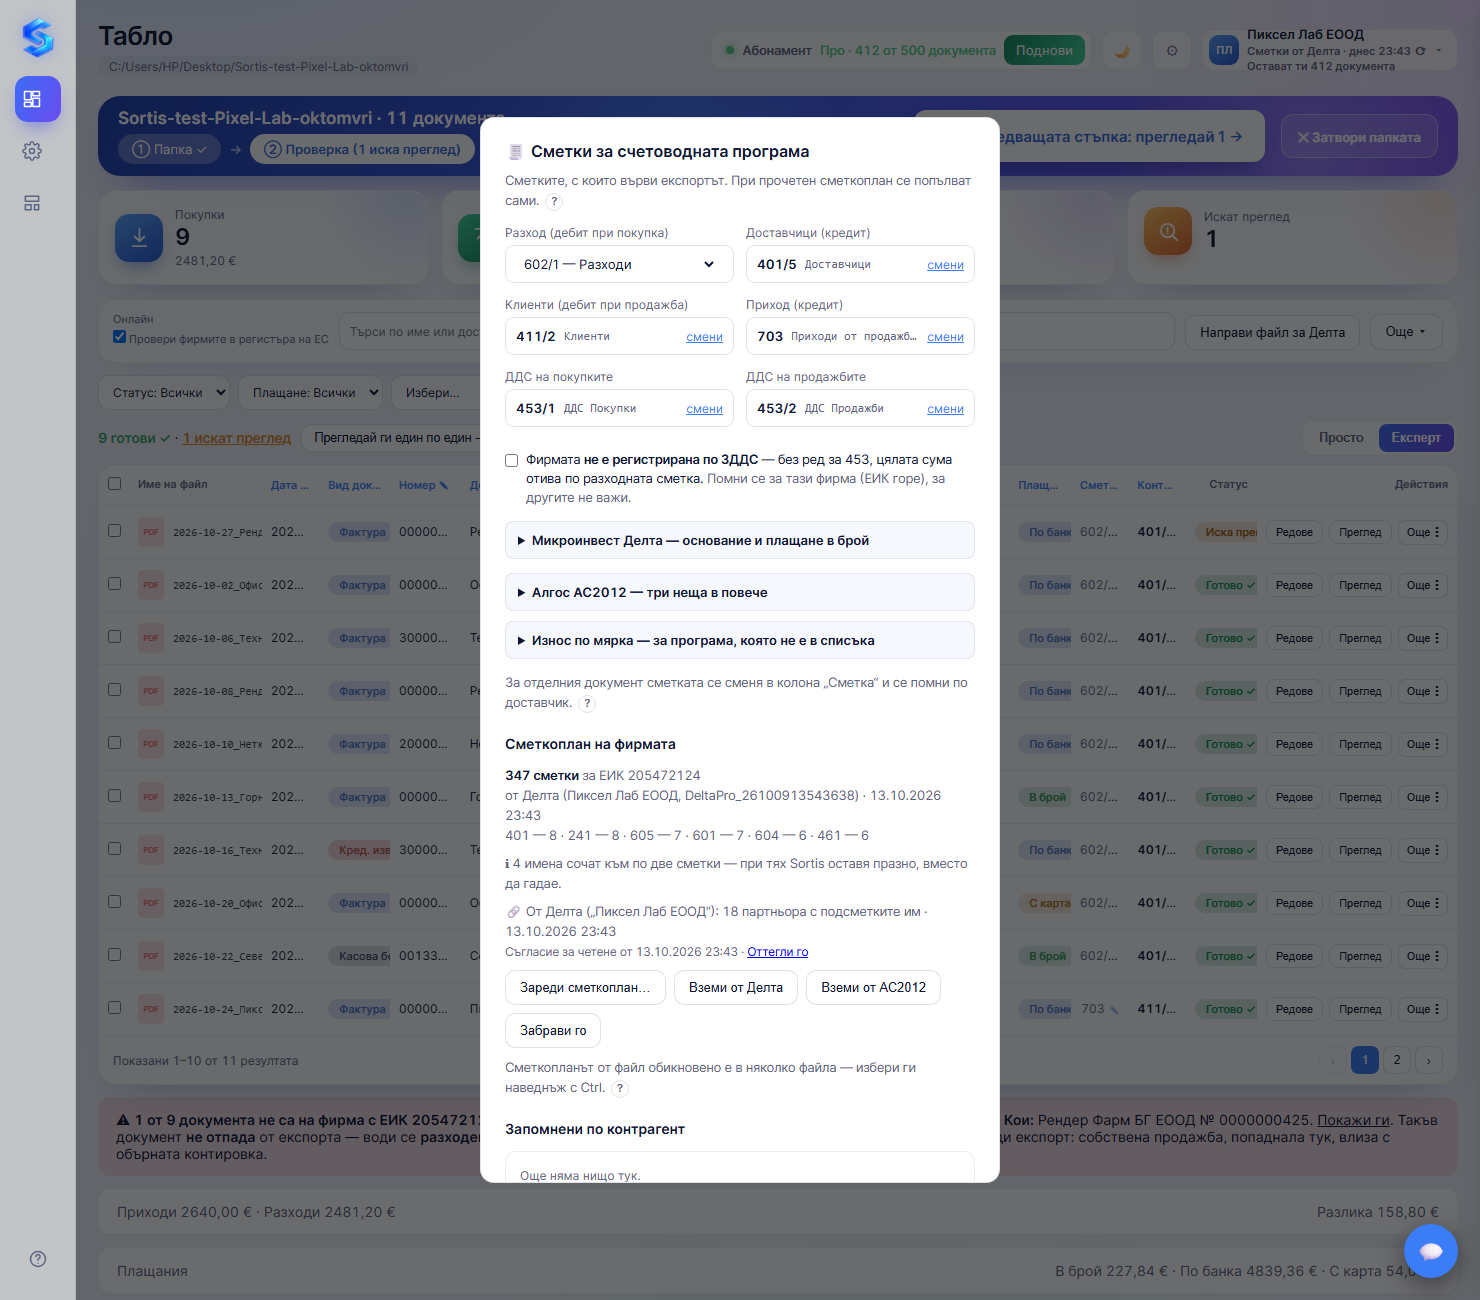Toggle dark mode moon icon
This screenshot has height=1300, width=1480.
click(x=1122, y=51)
